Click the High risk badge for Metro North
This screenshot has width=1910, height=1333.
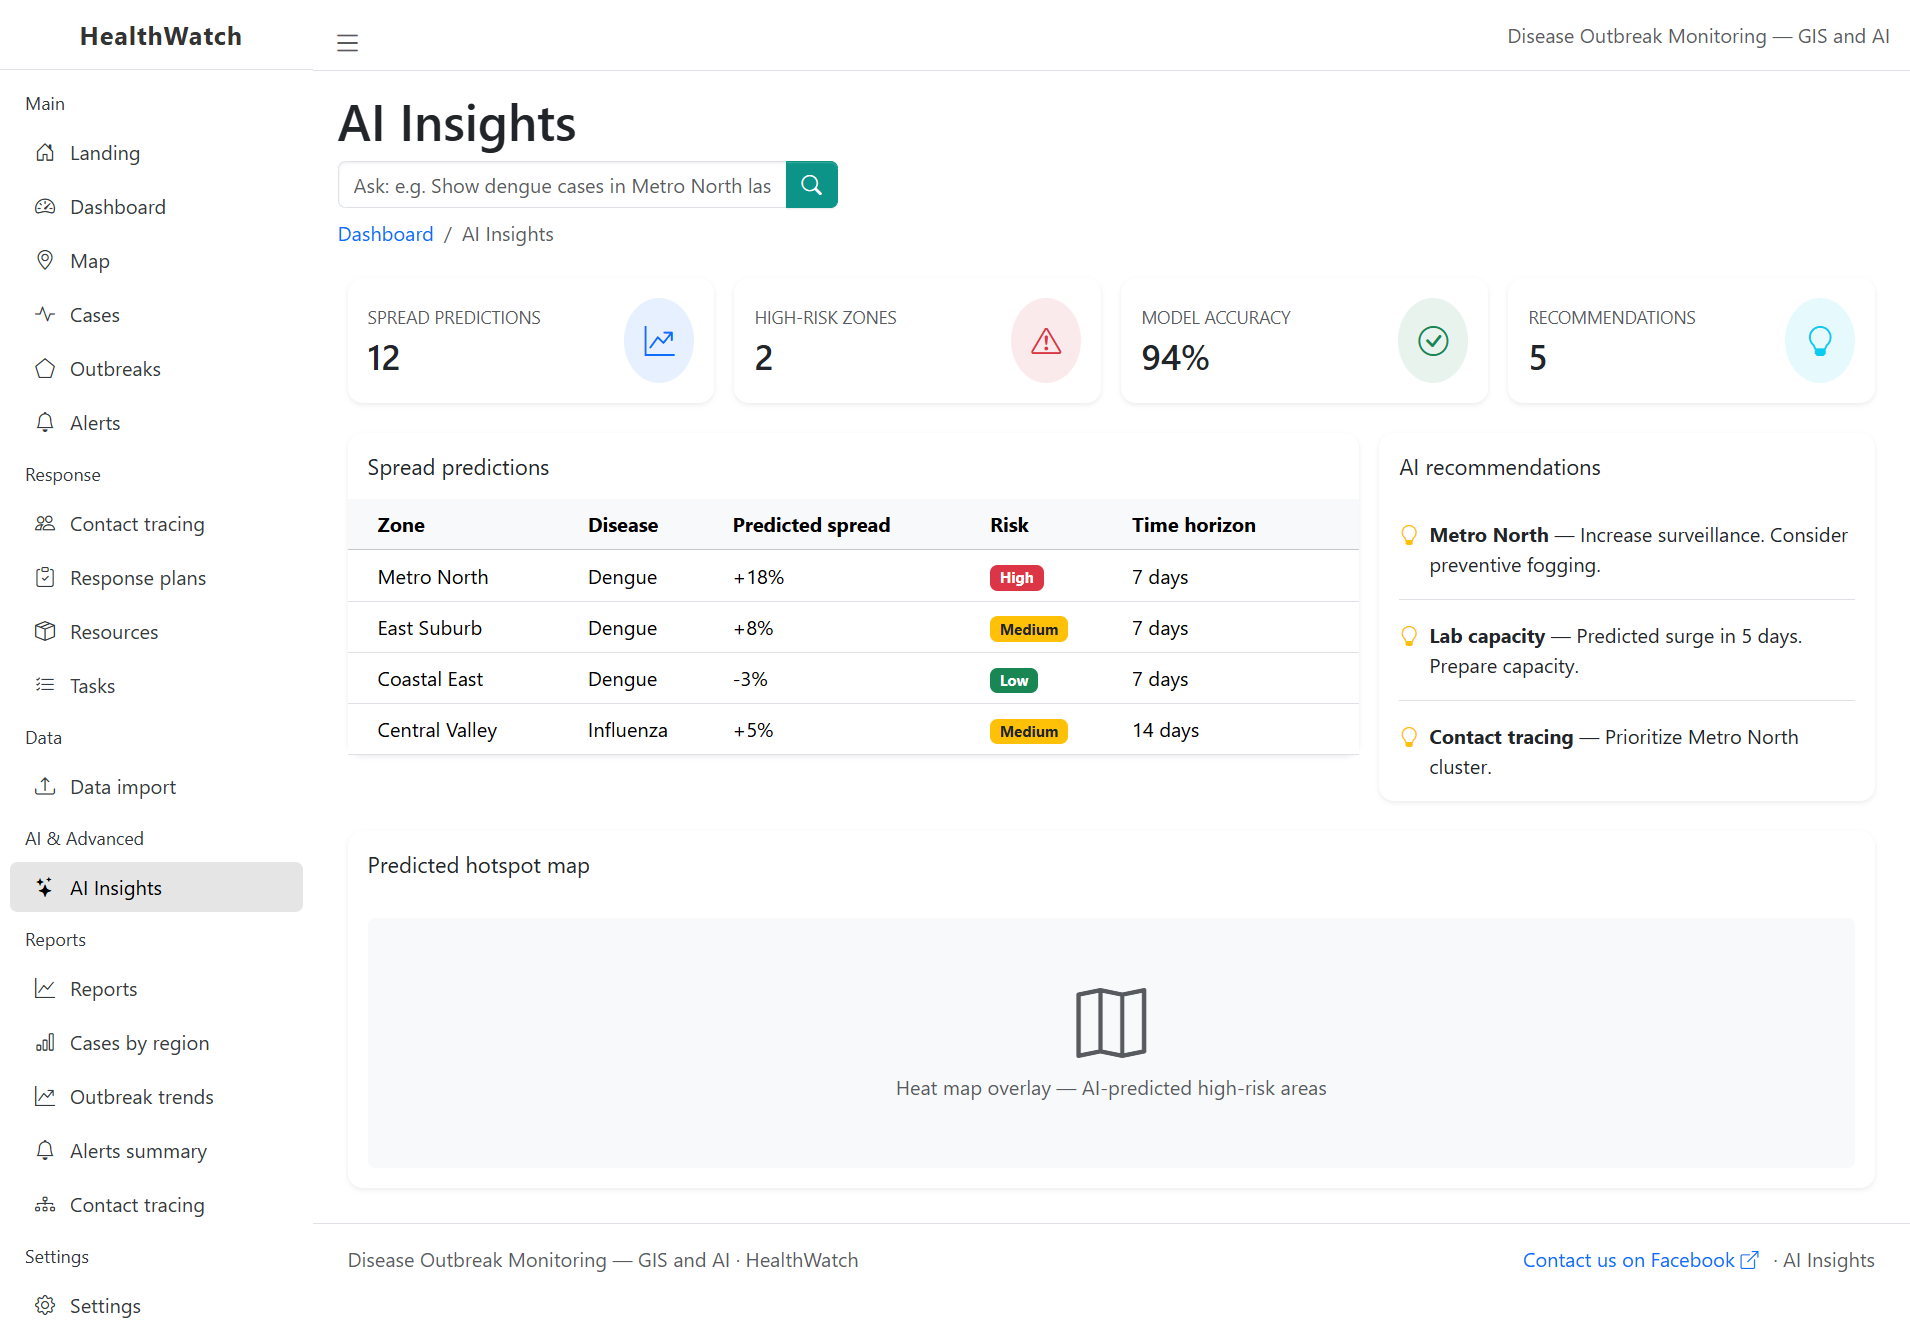(x=1016, y=578)
